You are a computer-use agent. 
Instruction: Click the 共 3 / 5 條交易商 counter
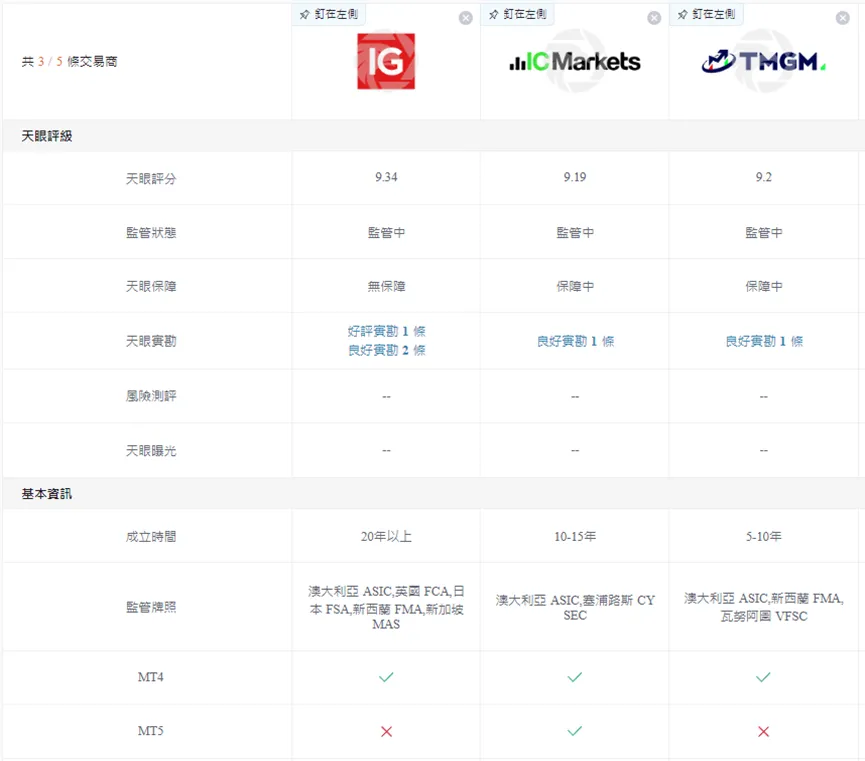70,61
